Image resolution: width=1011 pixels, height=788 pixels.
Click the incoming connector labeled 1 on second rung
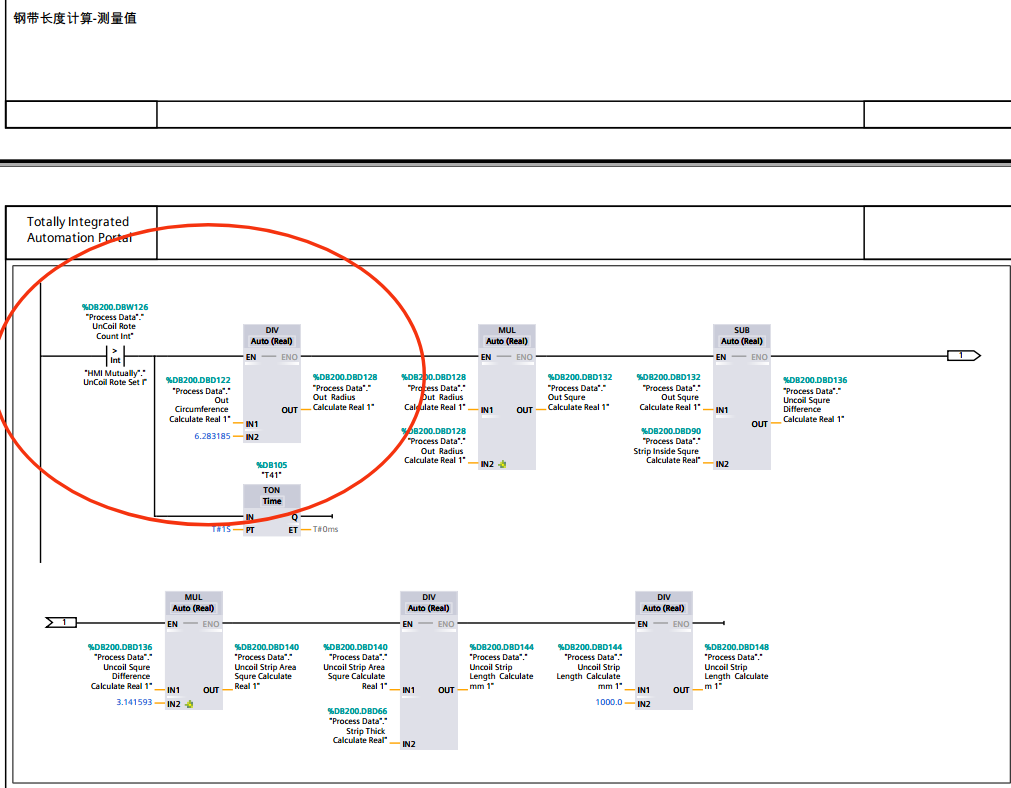(x=61, y=622)
